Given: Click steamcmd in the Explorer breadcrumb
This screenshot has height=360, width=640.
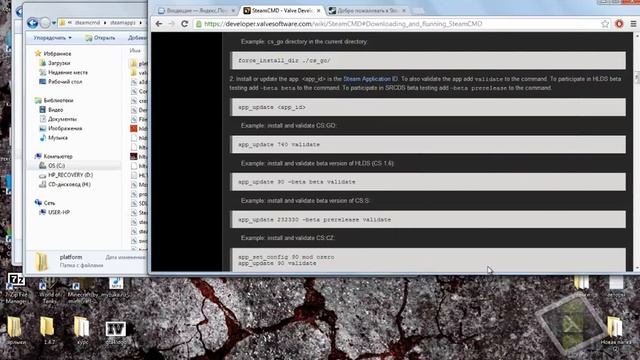Looking at the screenshot, I should click(x=87, y=23).
